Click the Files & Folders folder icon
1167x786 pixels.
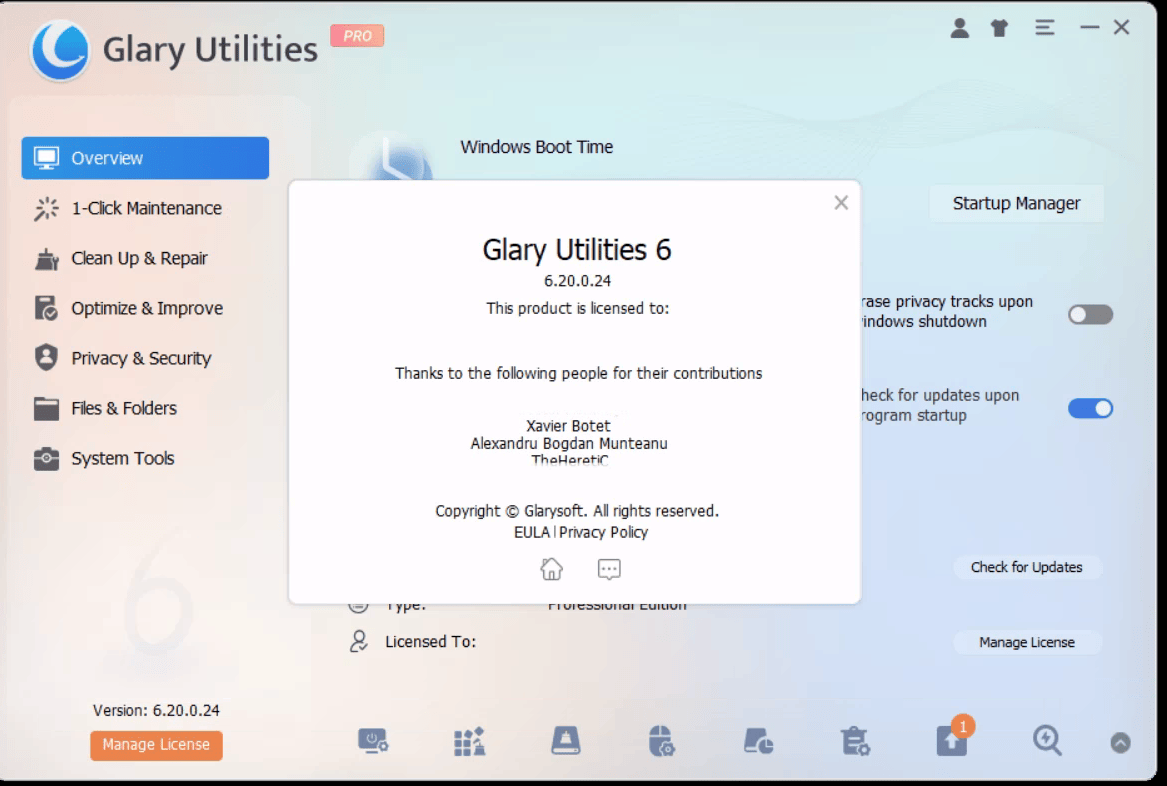tap(46, 409)
